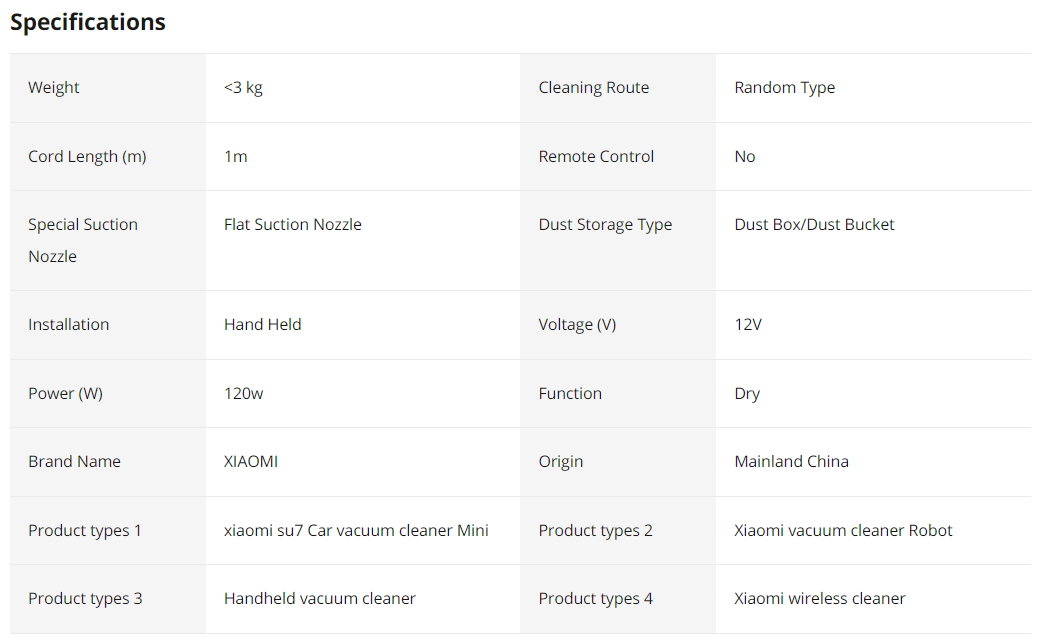The height and width of the screenshot is (644, 1042).
Task: Select the XIAOMI brand name value
Action: point(251,461)
